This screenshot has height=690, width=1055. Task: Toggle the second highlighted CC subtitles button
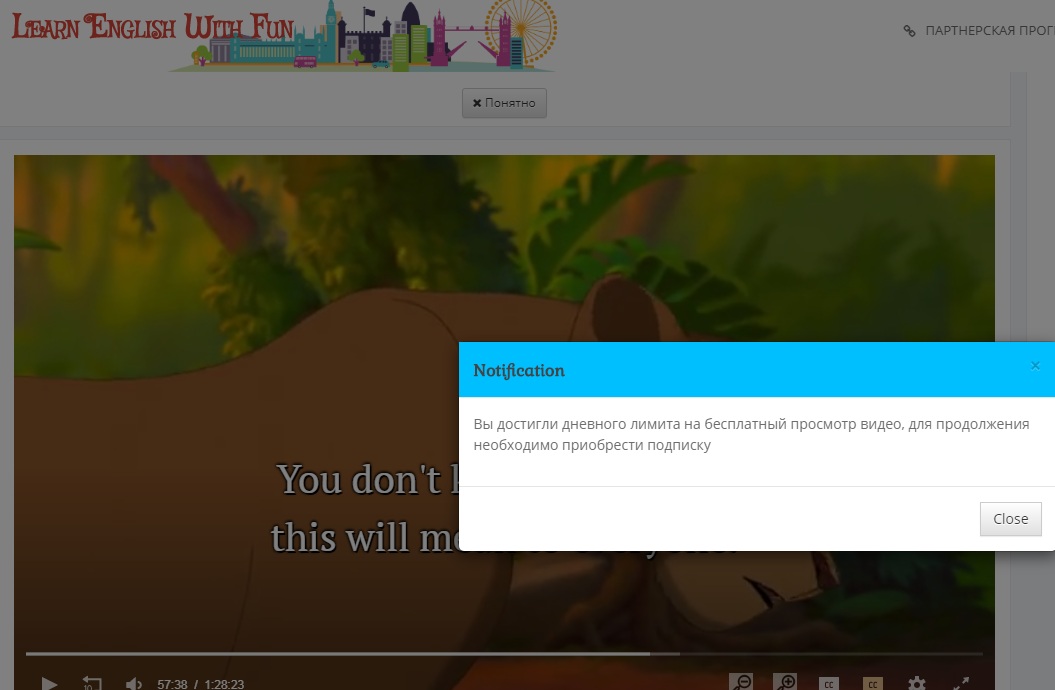(x=872, y=684)
